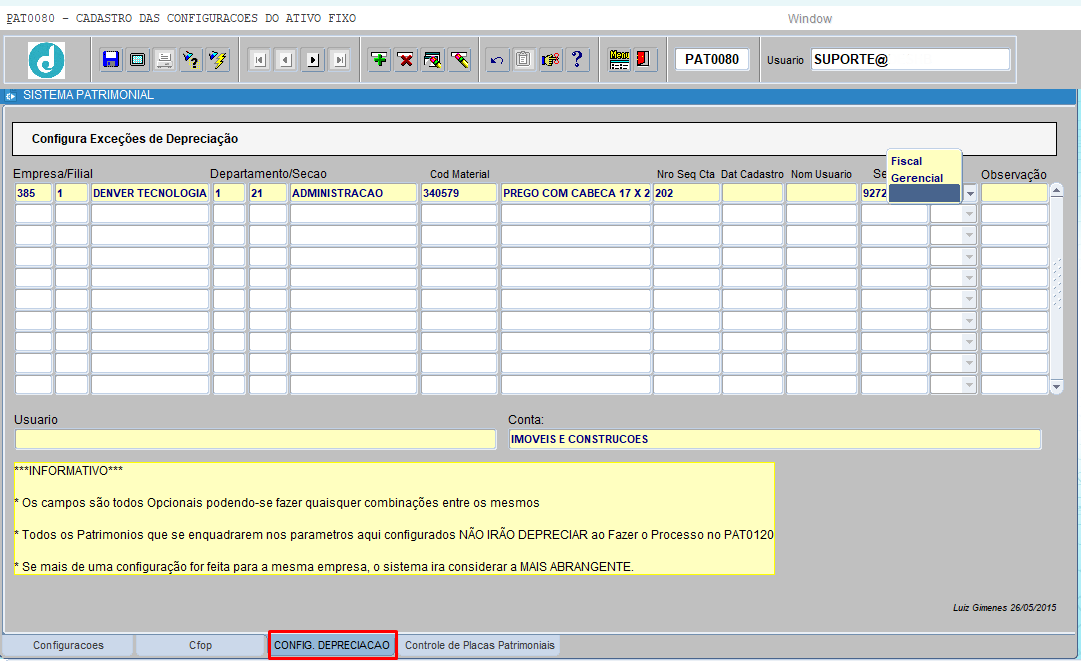The image size is (1081, 661).
Task: Open help with the question mark icon
Action: pos(578,60)
